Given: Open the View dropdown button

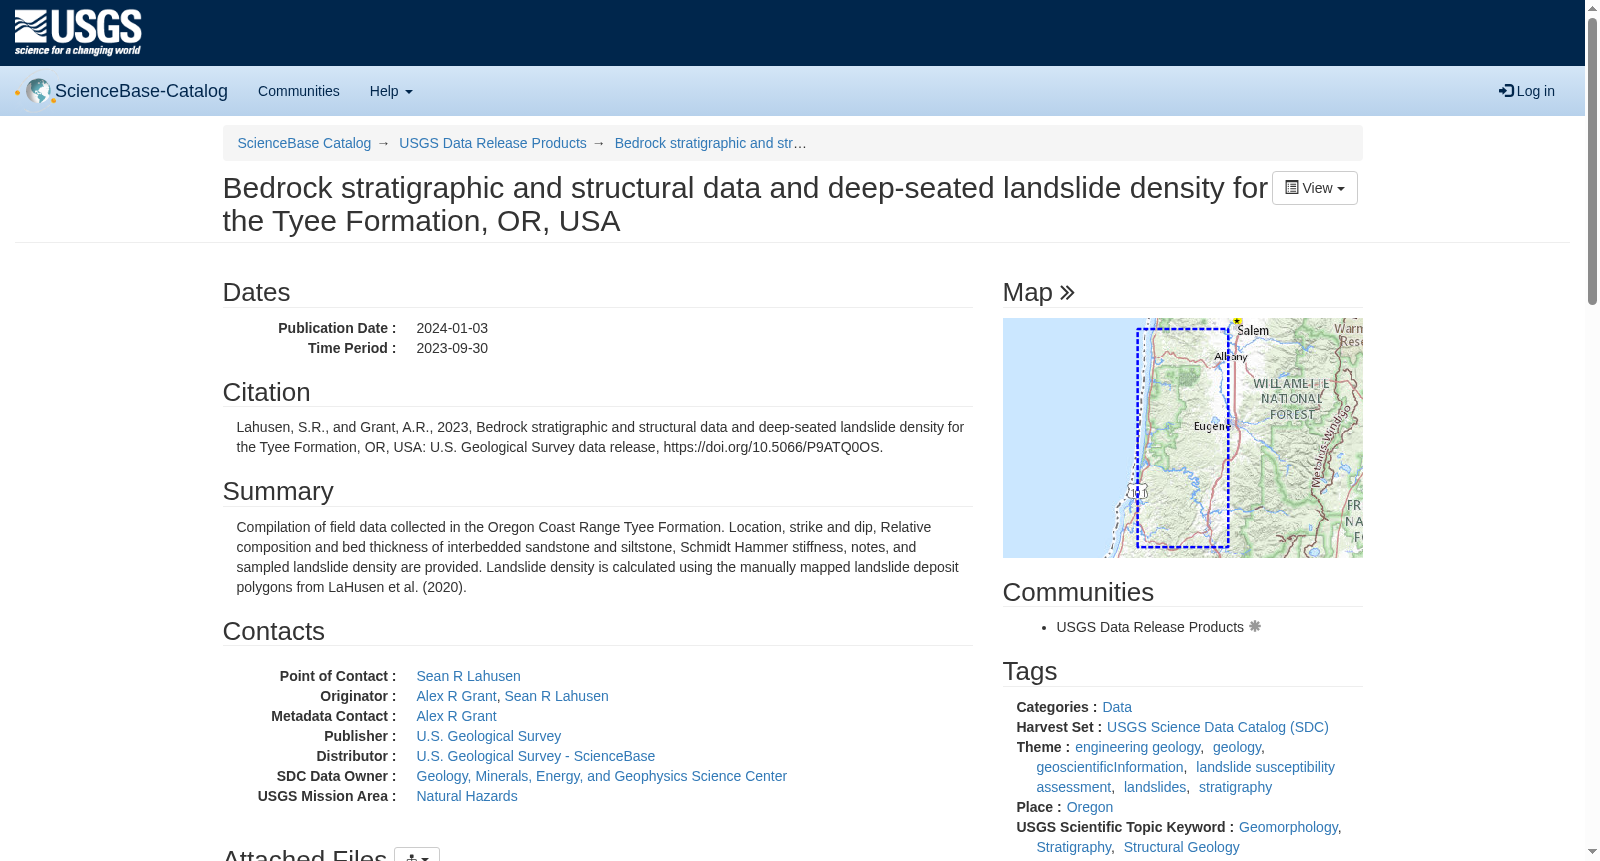Looking at the screenshot, I should coord(1314,188).
